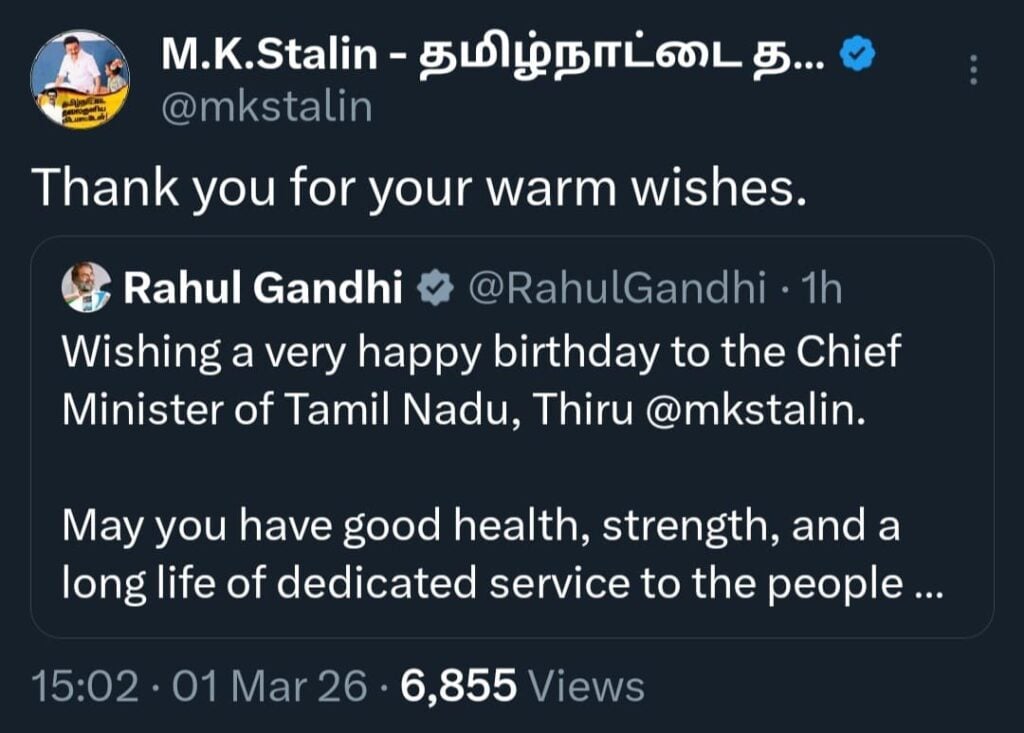
Task: Click M.K.Stalin's profile picture
Action: click(x=80, y=79)
